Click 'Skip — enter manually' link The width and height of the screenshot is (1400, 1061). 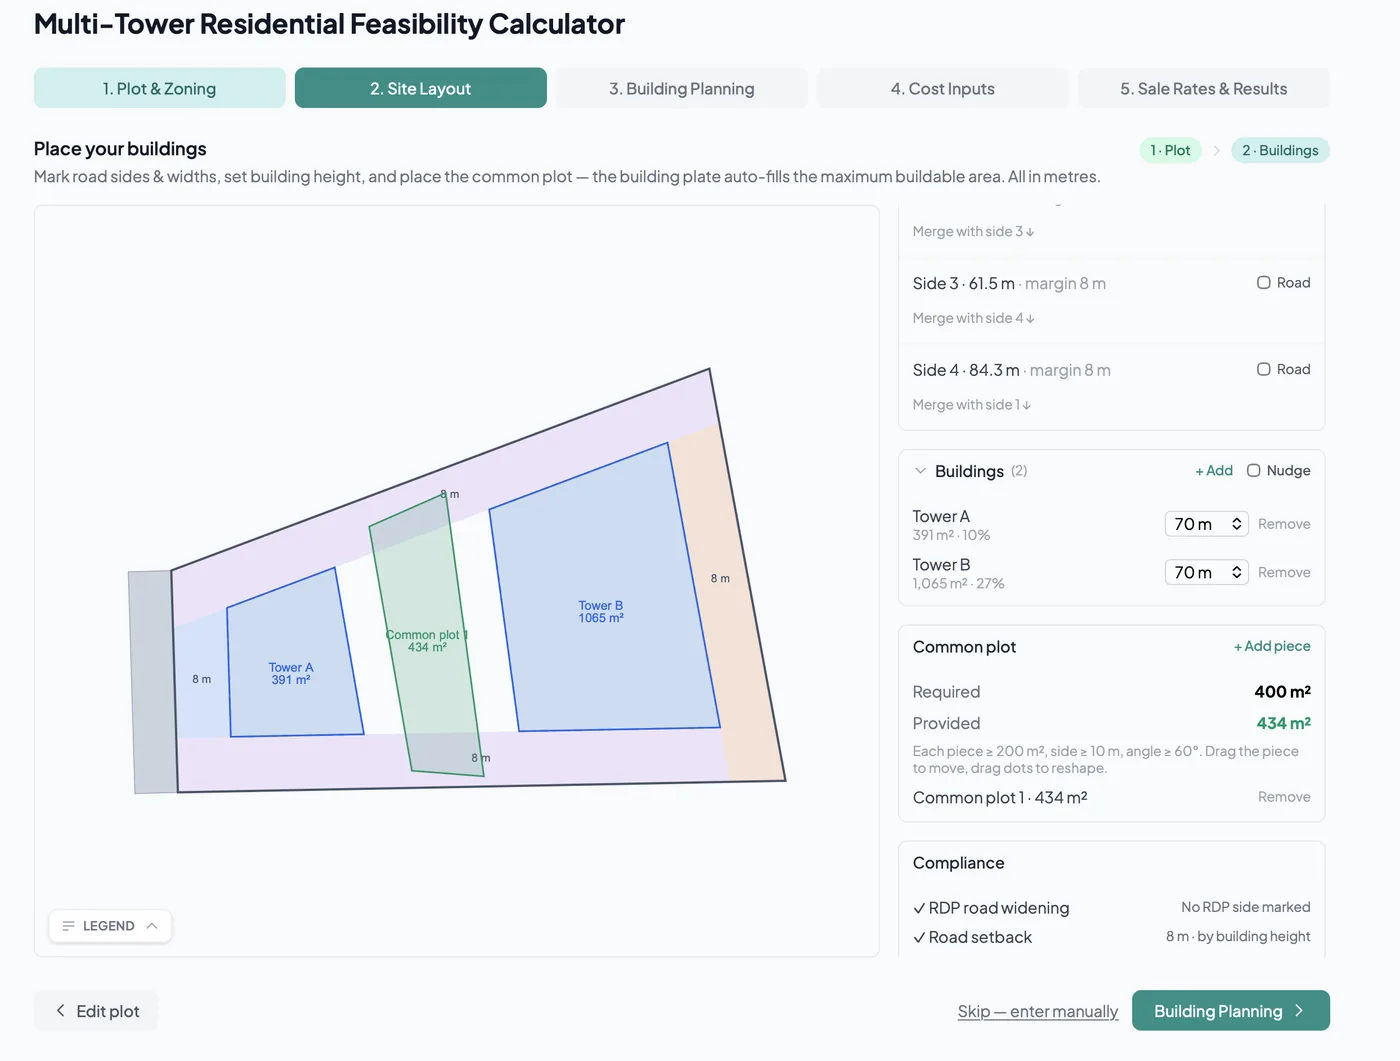(1038, 1011)
